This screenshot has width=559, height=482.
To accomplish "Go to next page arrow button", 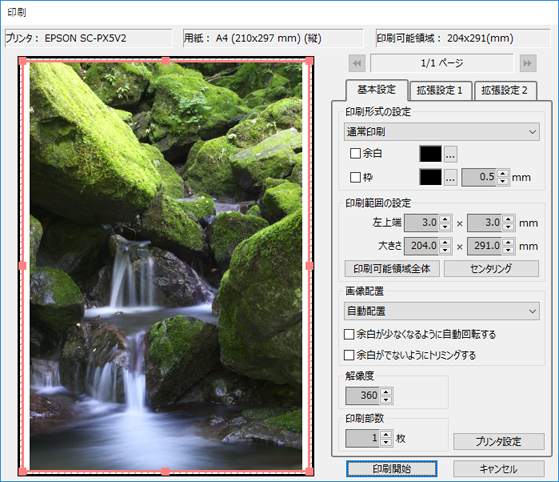I will click(x=528, y=63).
